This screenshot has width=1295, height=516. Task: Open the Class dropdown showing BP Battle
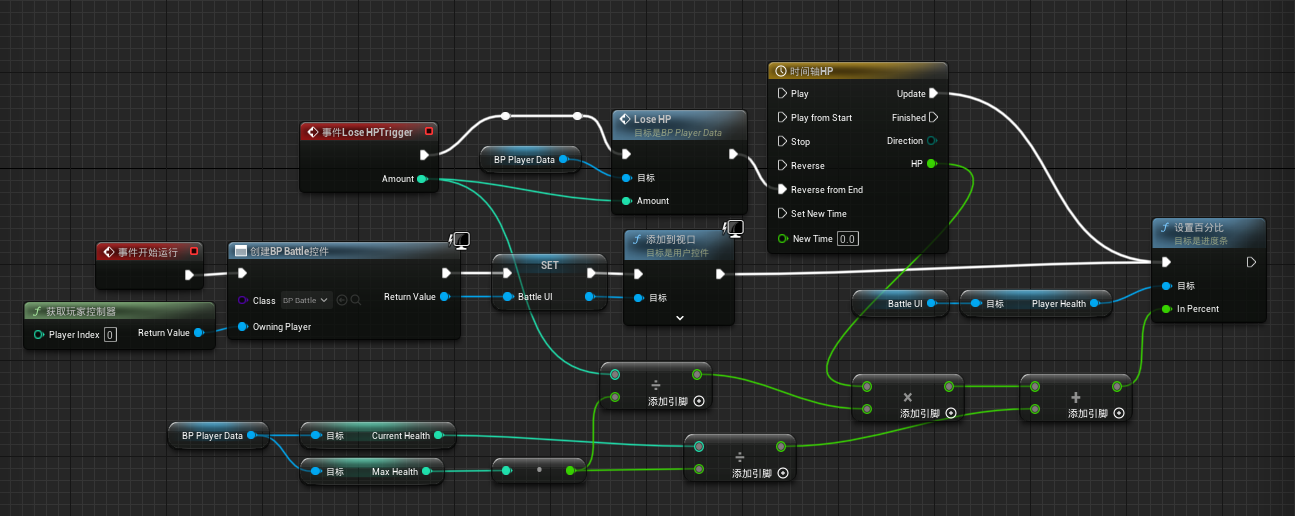(305, 300)
